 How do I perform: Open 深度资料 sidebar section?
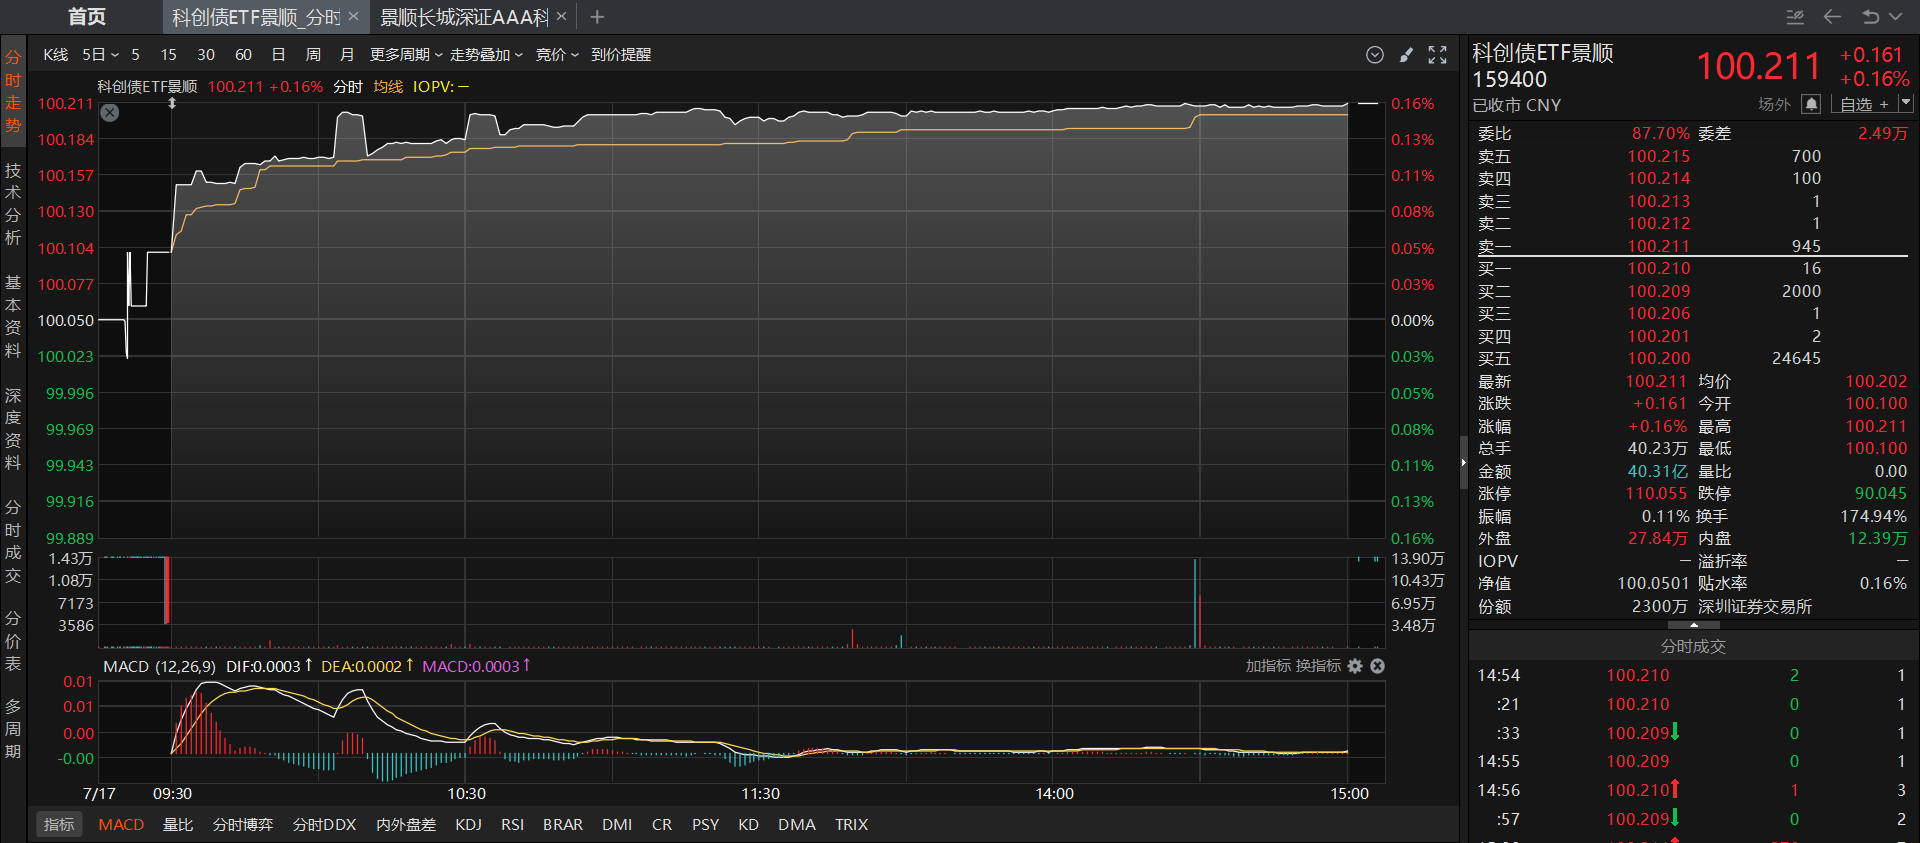tap(13, 429)
